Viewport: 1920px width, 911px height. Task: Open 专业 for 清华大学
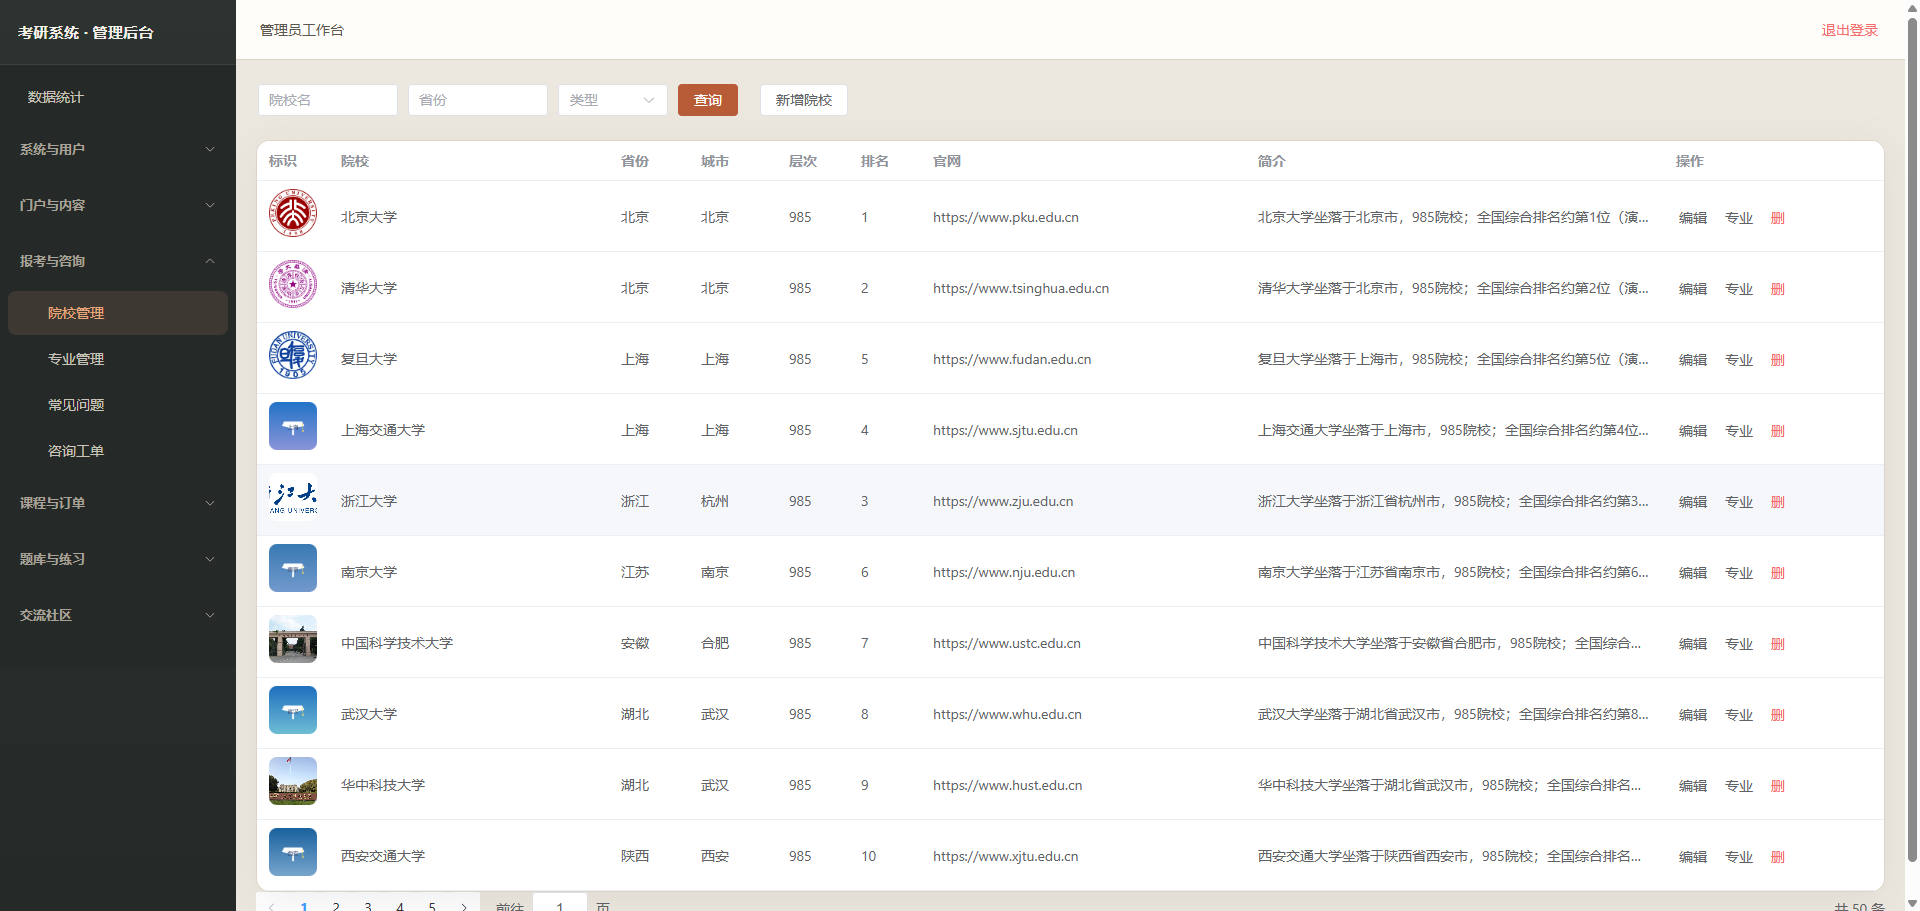click(1739, 289)
